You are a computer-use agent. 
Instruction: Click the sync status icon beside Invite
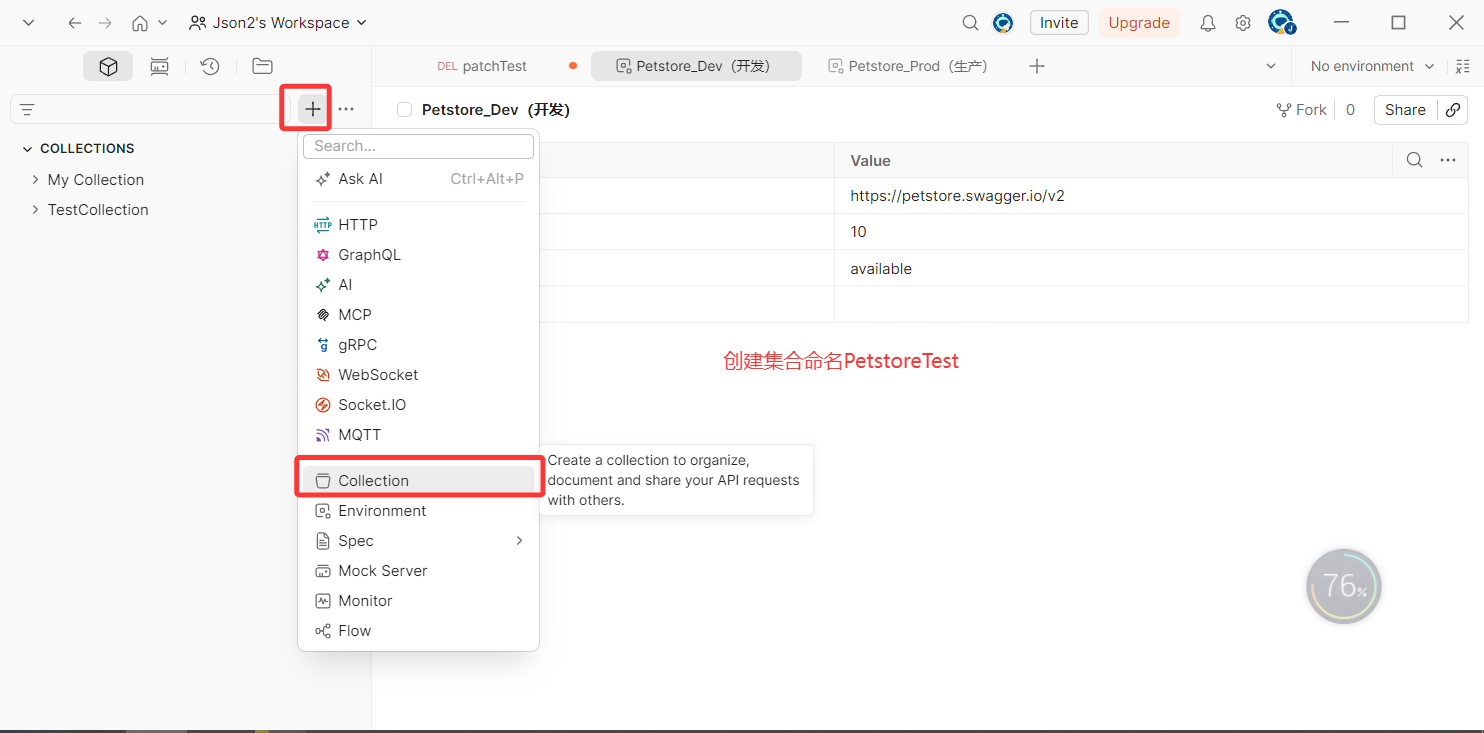point(1003,23)
